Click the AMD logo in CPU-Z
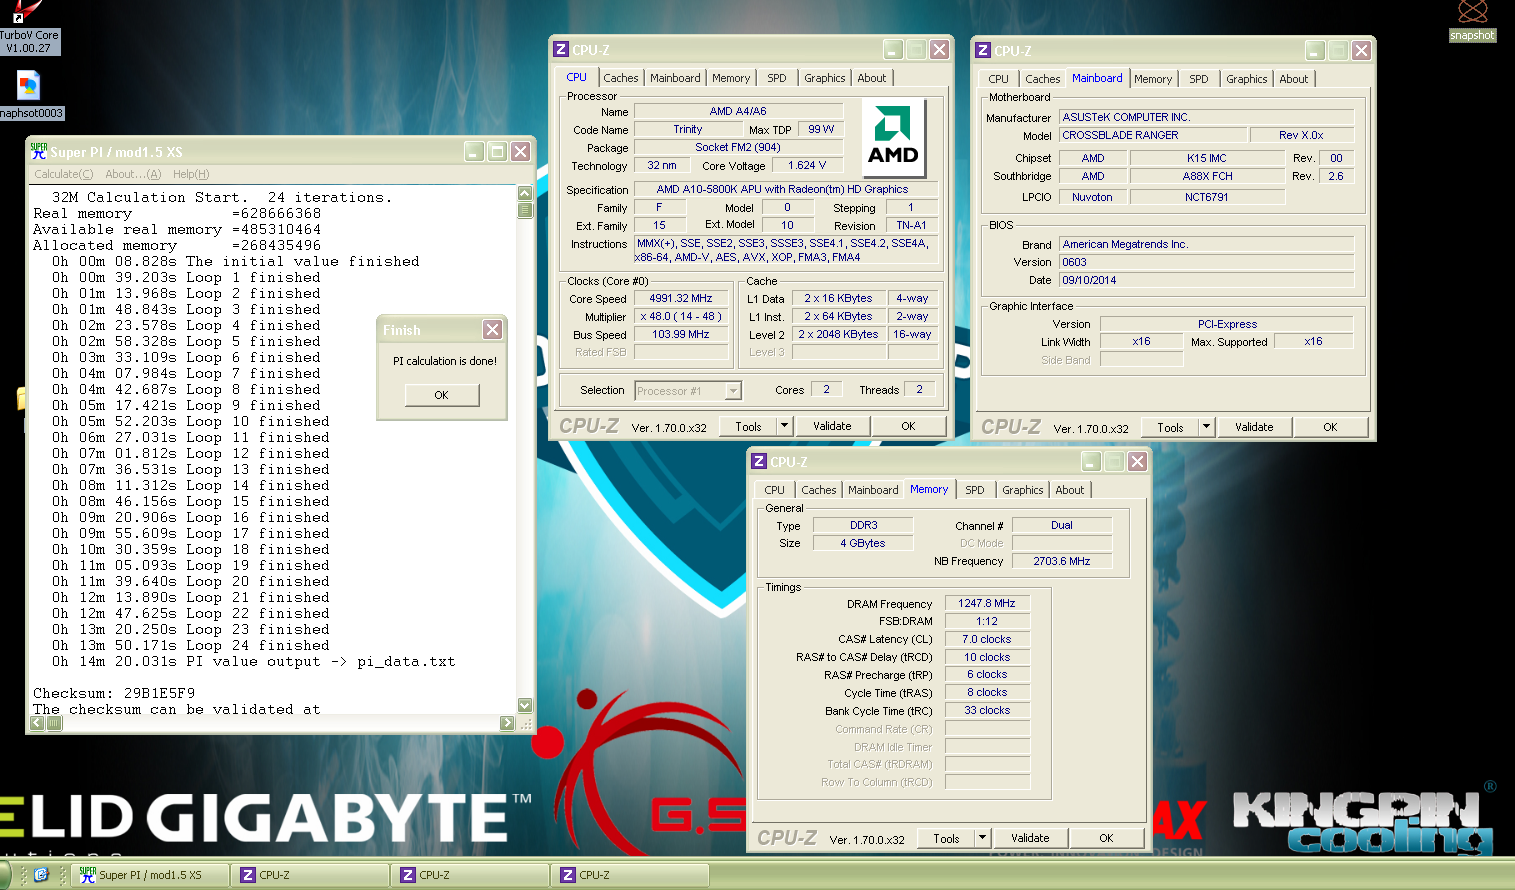 [893, 136]
